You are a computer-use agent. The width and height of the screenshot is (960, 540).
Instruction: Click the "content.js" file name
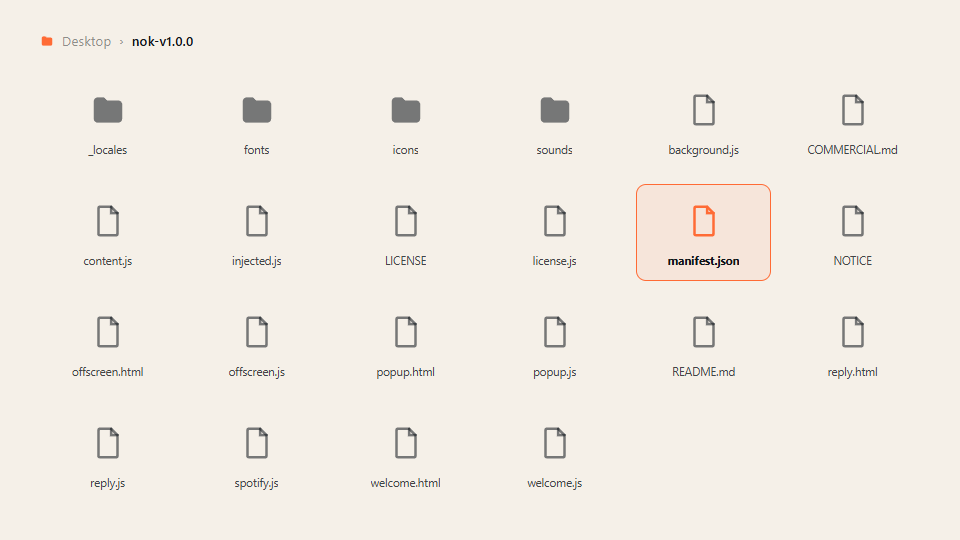click(108, 261)
